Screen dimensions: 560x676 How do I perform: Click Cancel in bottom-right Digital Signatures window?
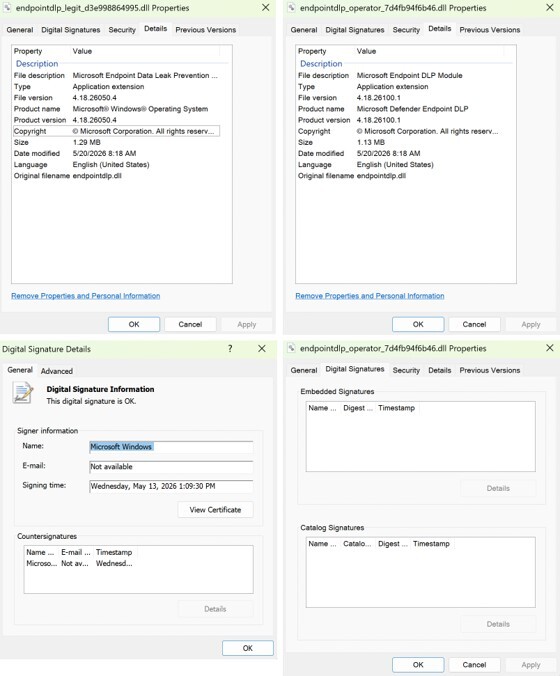(474, 665)
